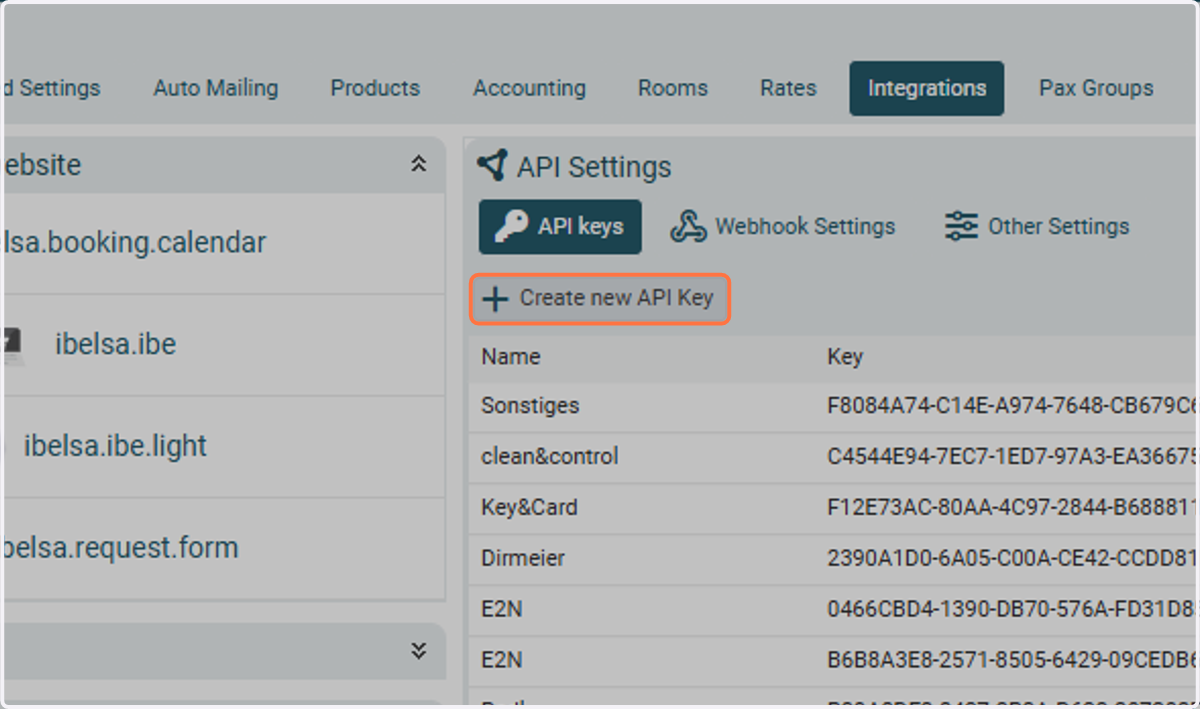Open the Auto Mailing tab
The width and height of the screenshot is (1200, 709).
click(216, 88)
